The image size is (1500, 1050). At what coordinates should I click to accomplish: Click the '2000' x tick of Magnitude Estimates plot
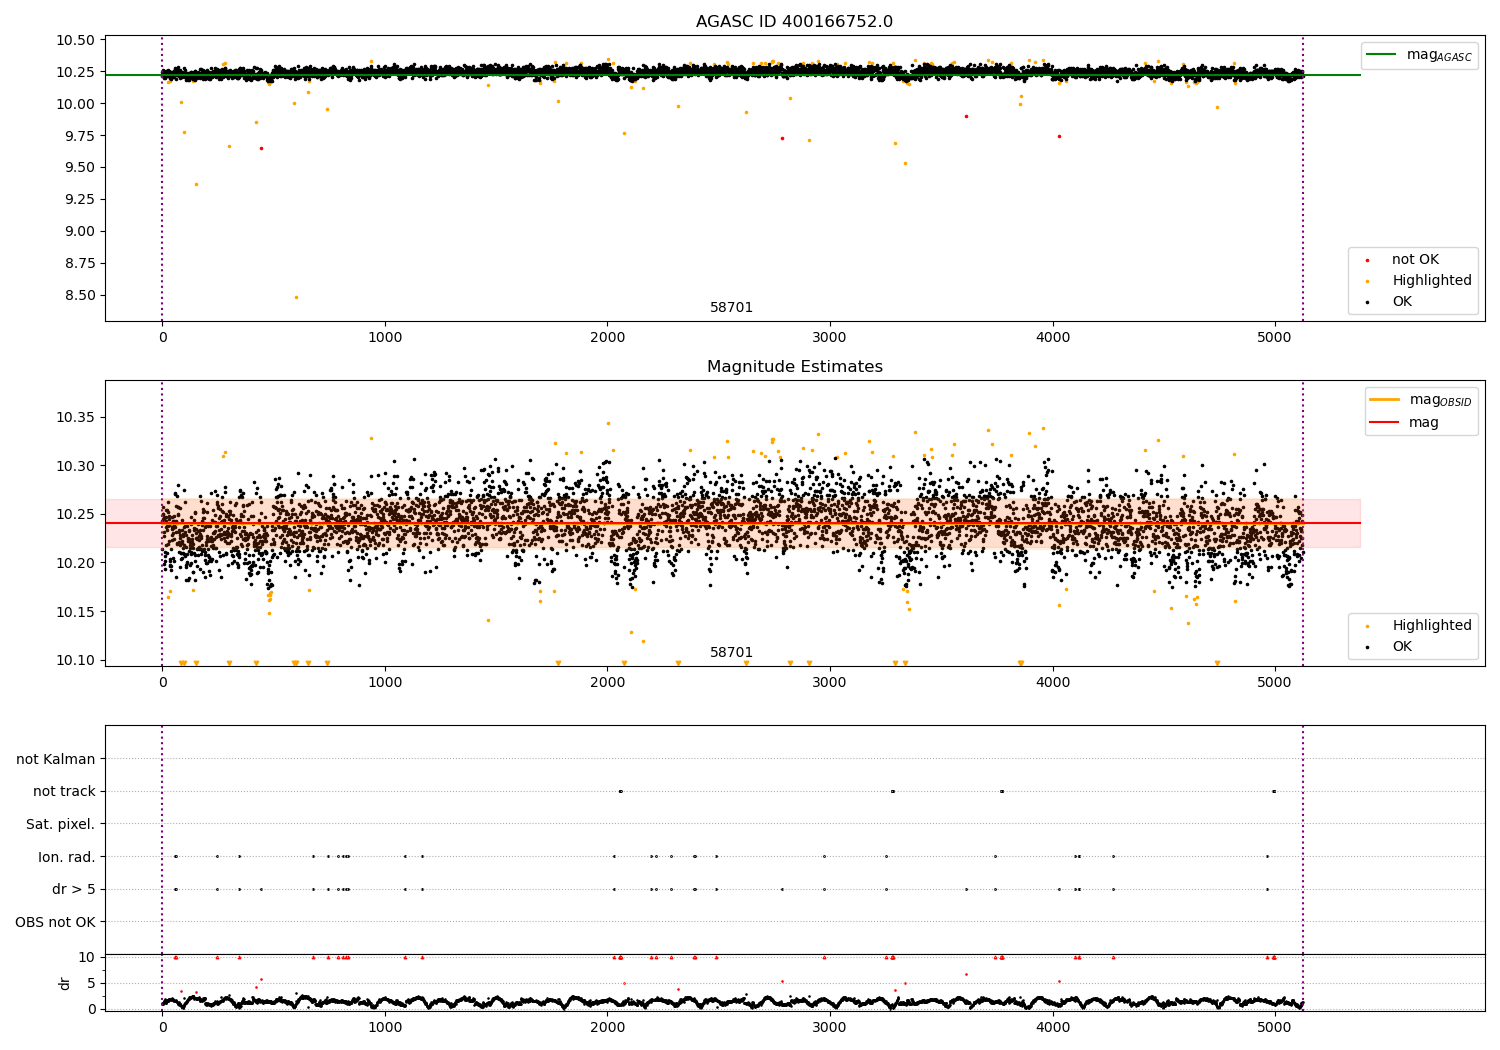[607, 683]
